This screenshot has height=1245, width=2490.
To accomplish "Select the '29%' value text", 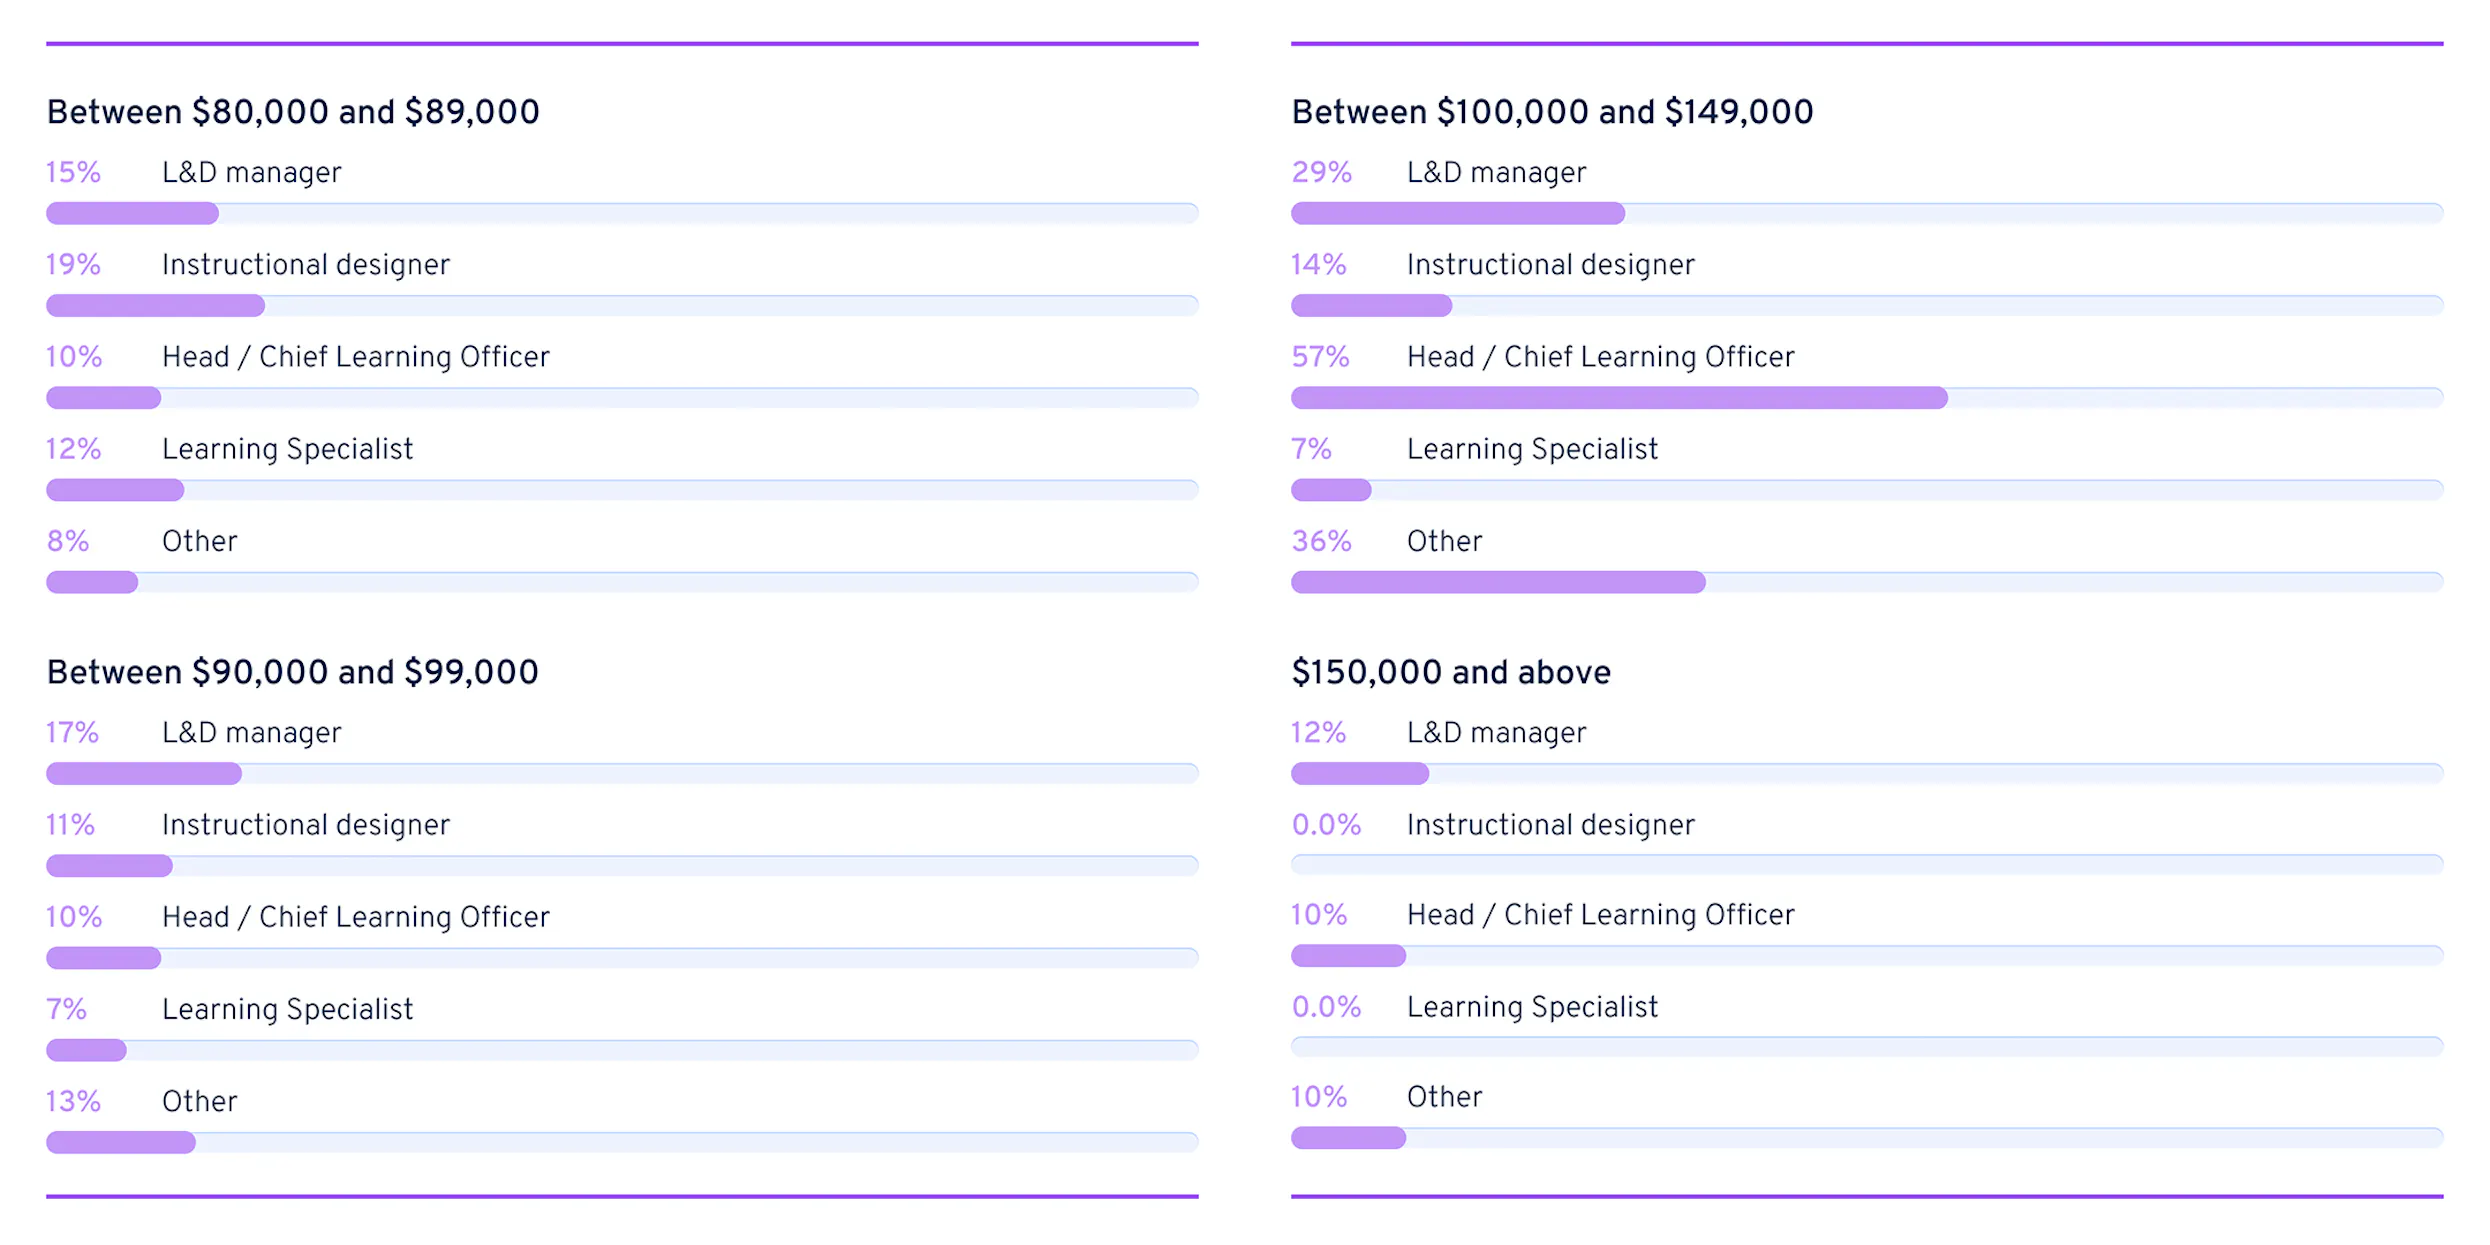I will coord(1321,172).
